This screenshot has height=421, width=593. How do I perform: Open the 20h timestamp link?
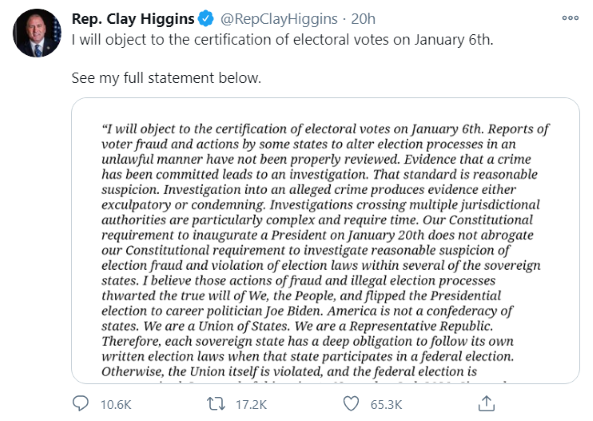[363, 19]
